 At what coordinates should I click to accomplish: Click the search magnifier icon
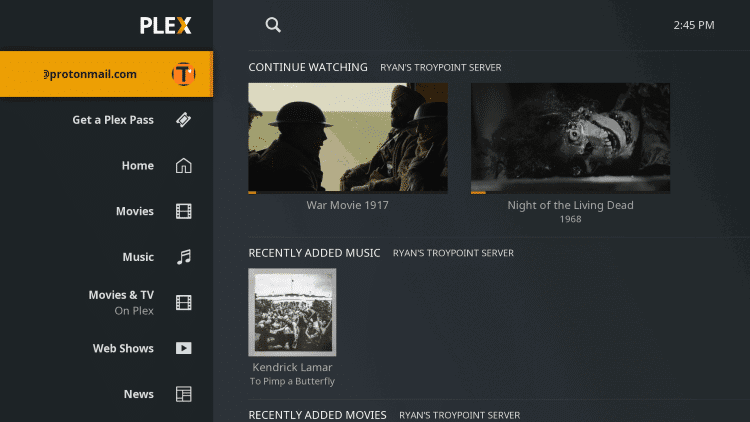coord(273,25)
